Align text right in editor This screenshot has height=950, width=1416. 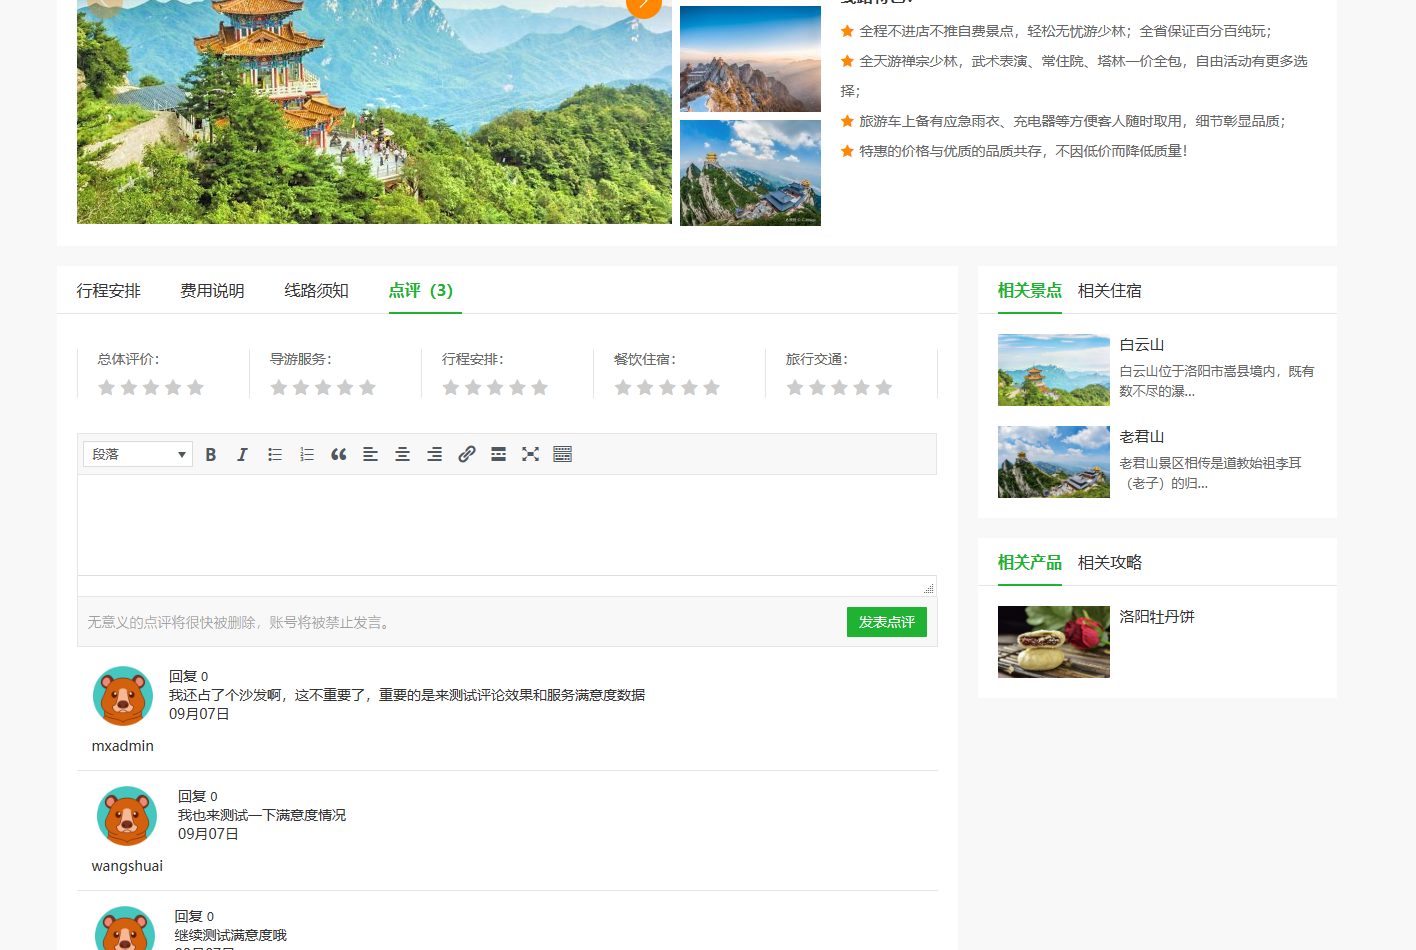[x=434, y=454]
